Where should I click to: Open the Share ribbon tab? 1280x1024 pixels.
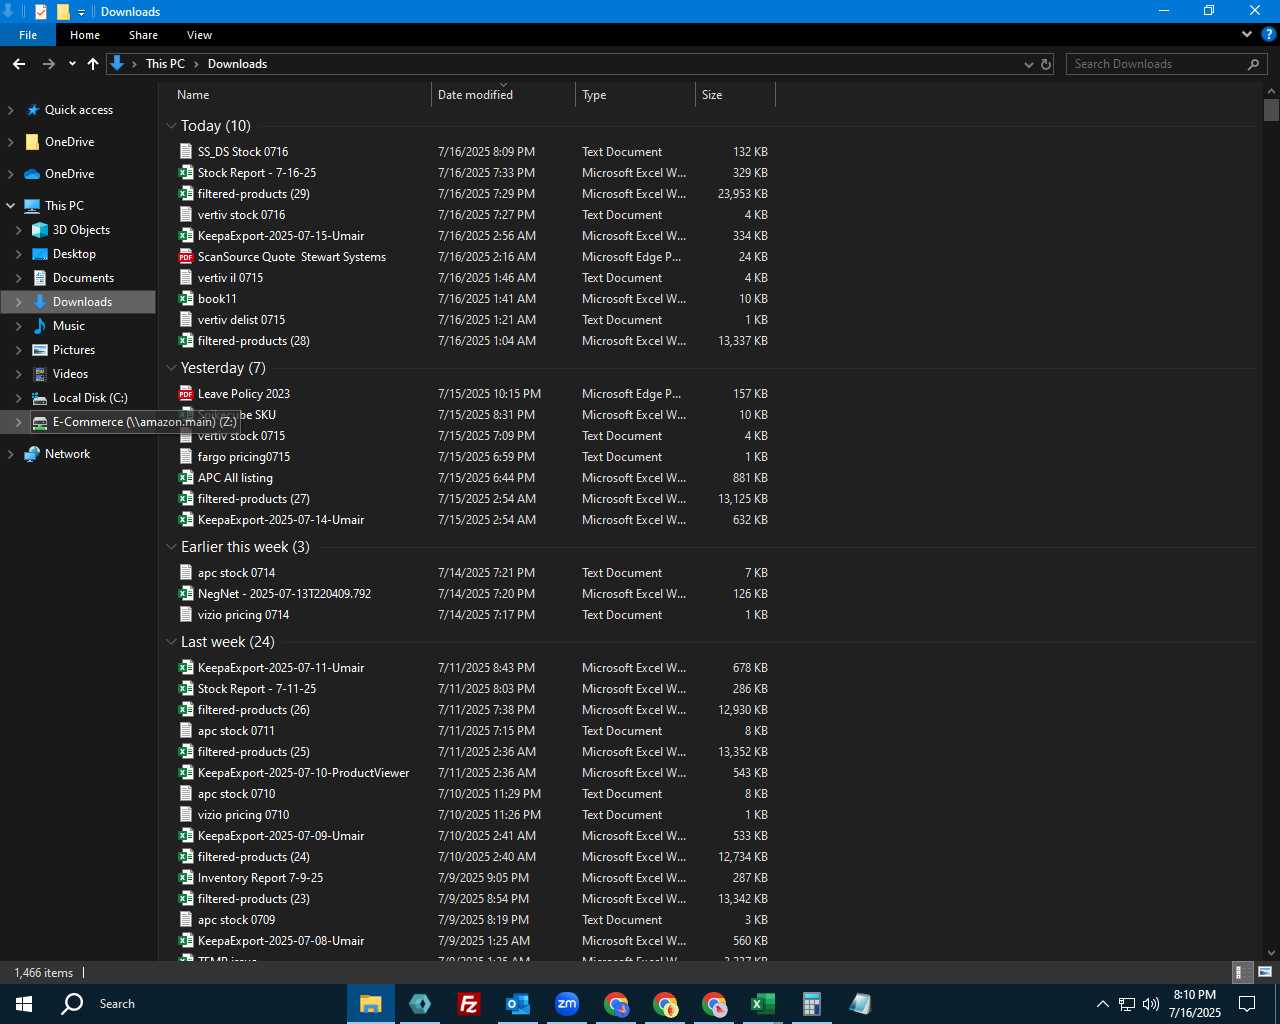[x=143, y=35]
